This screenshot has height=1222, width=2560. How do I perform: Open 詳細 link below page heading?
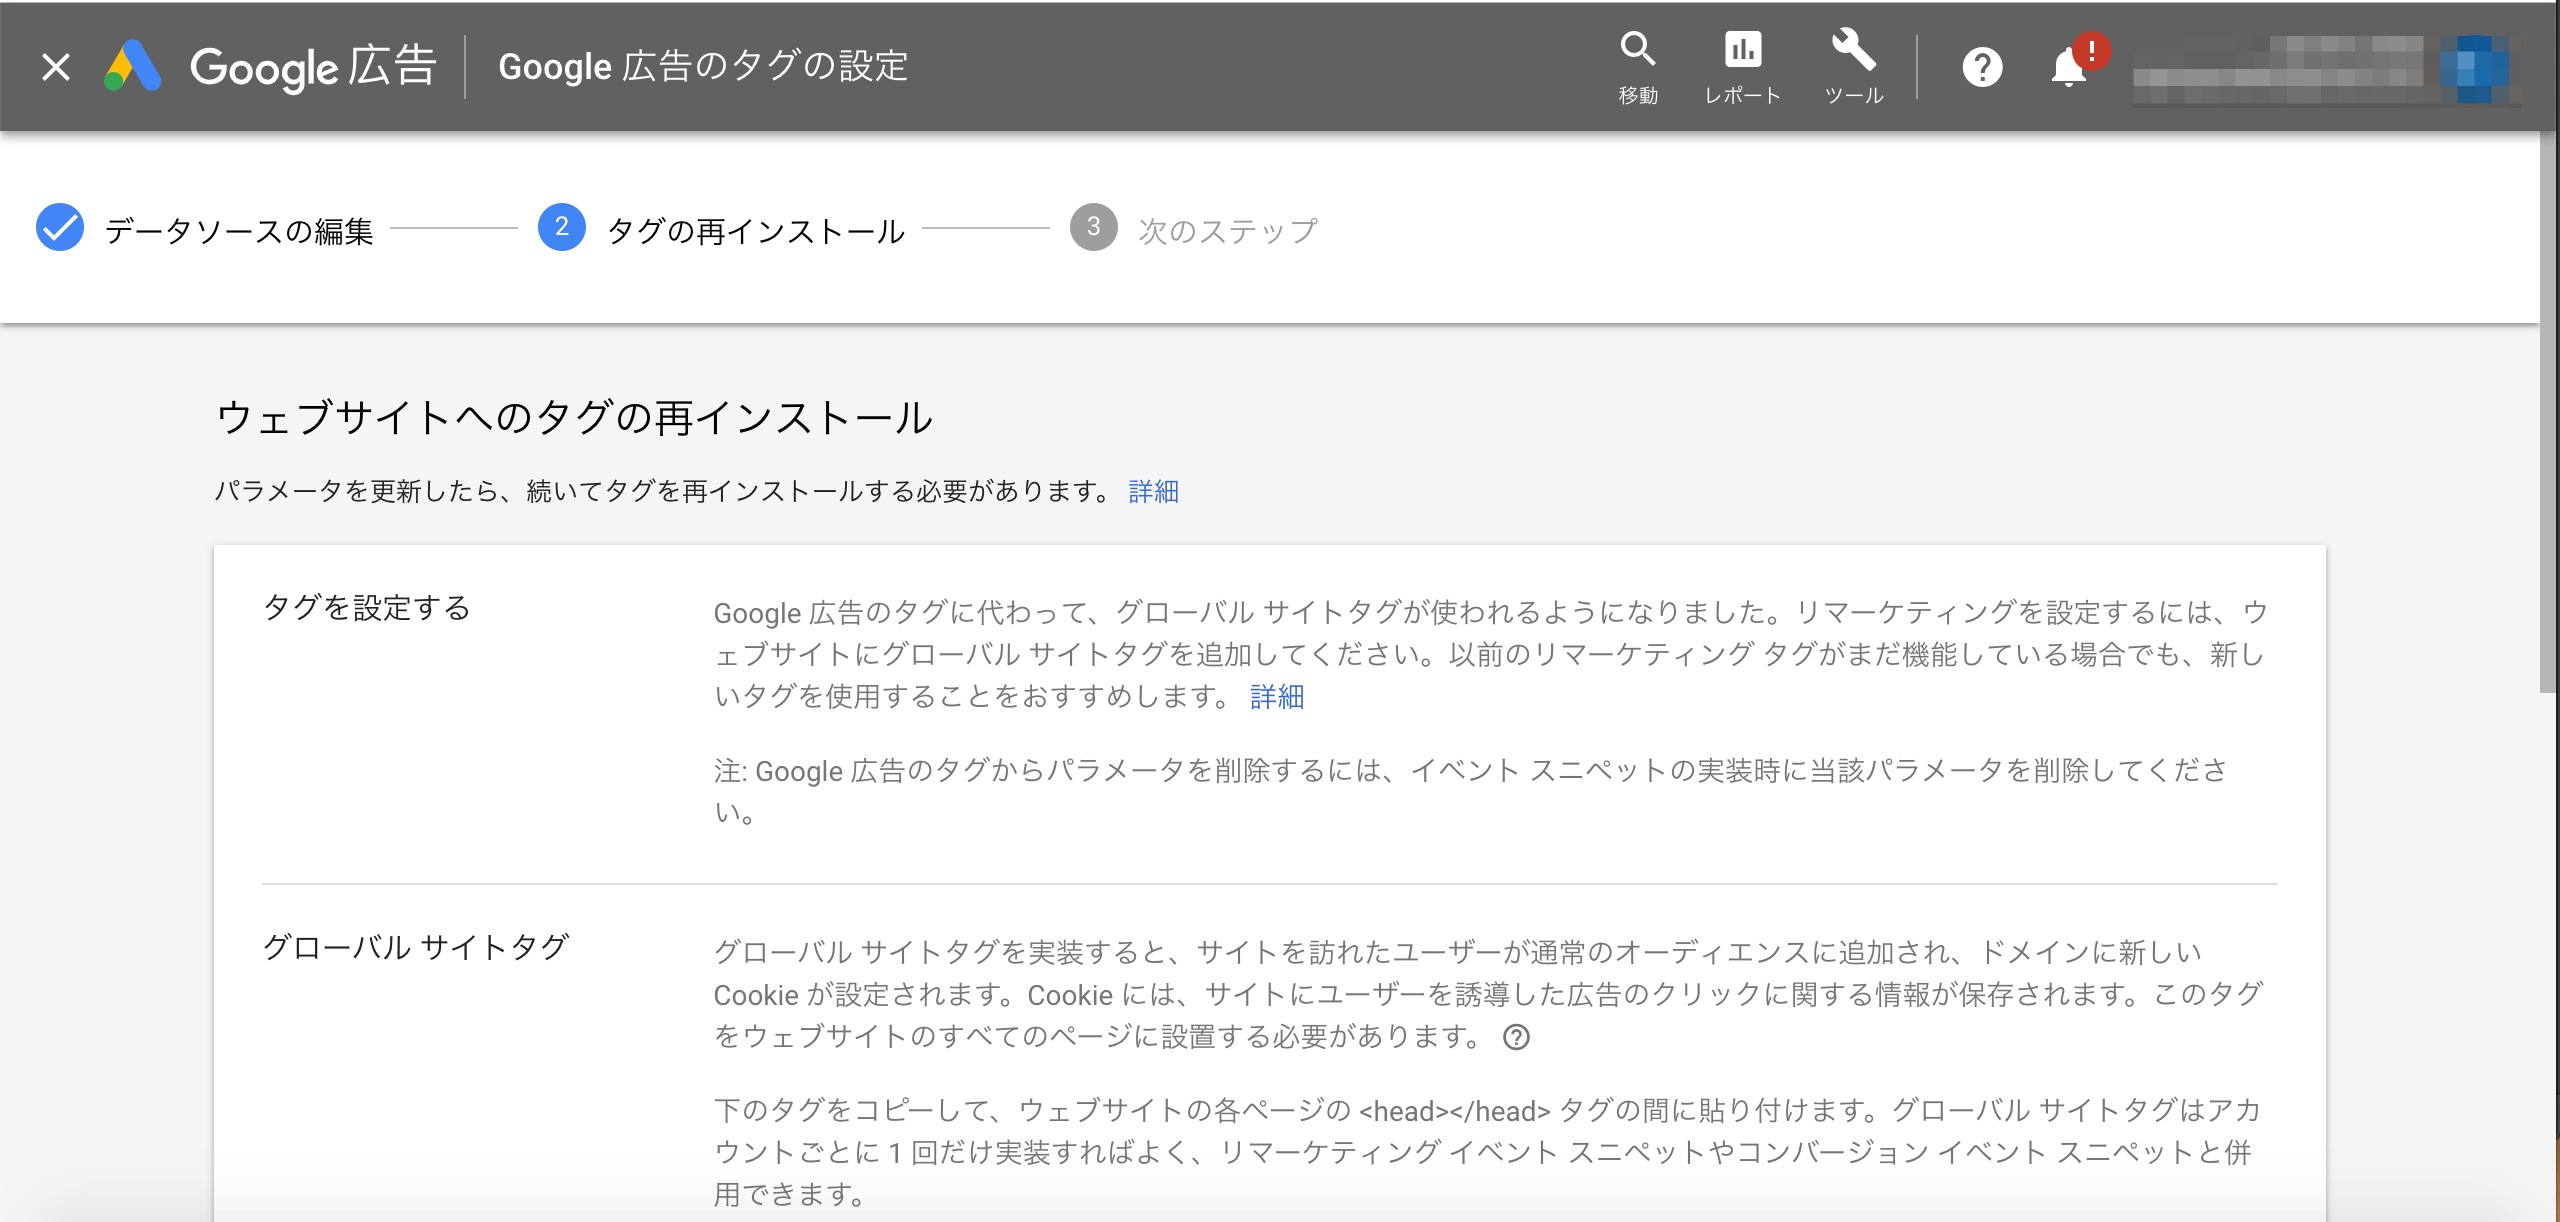1153,491
